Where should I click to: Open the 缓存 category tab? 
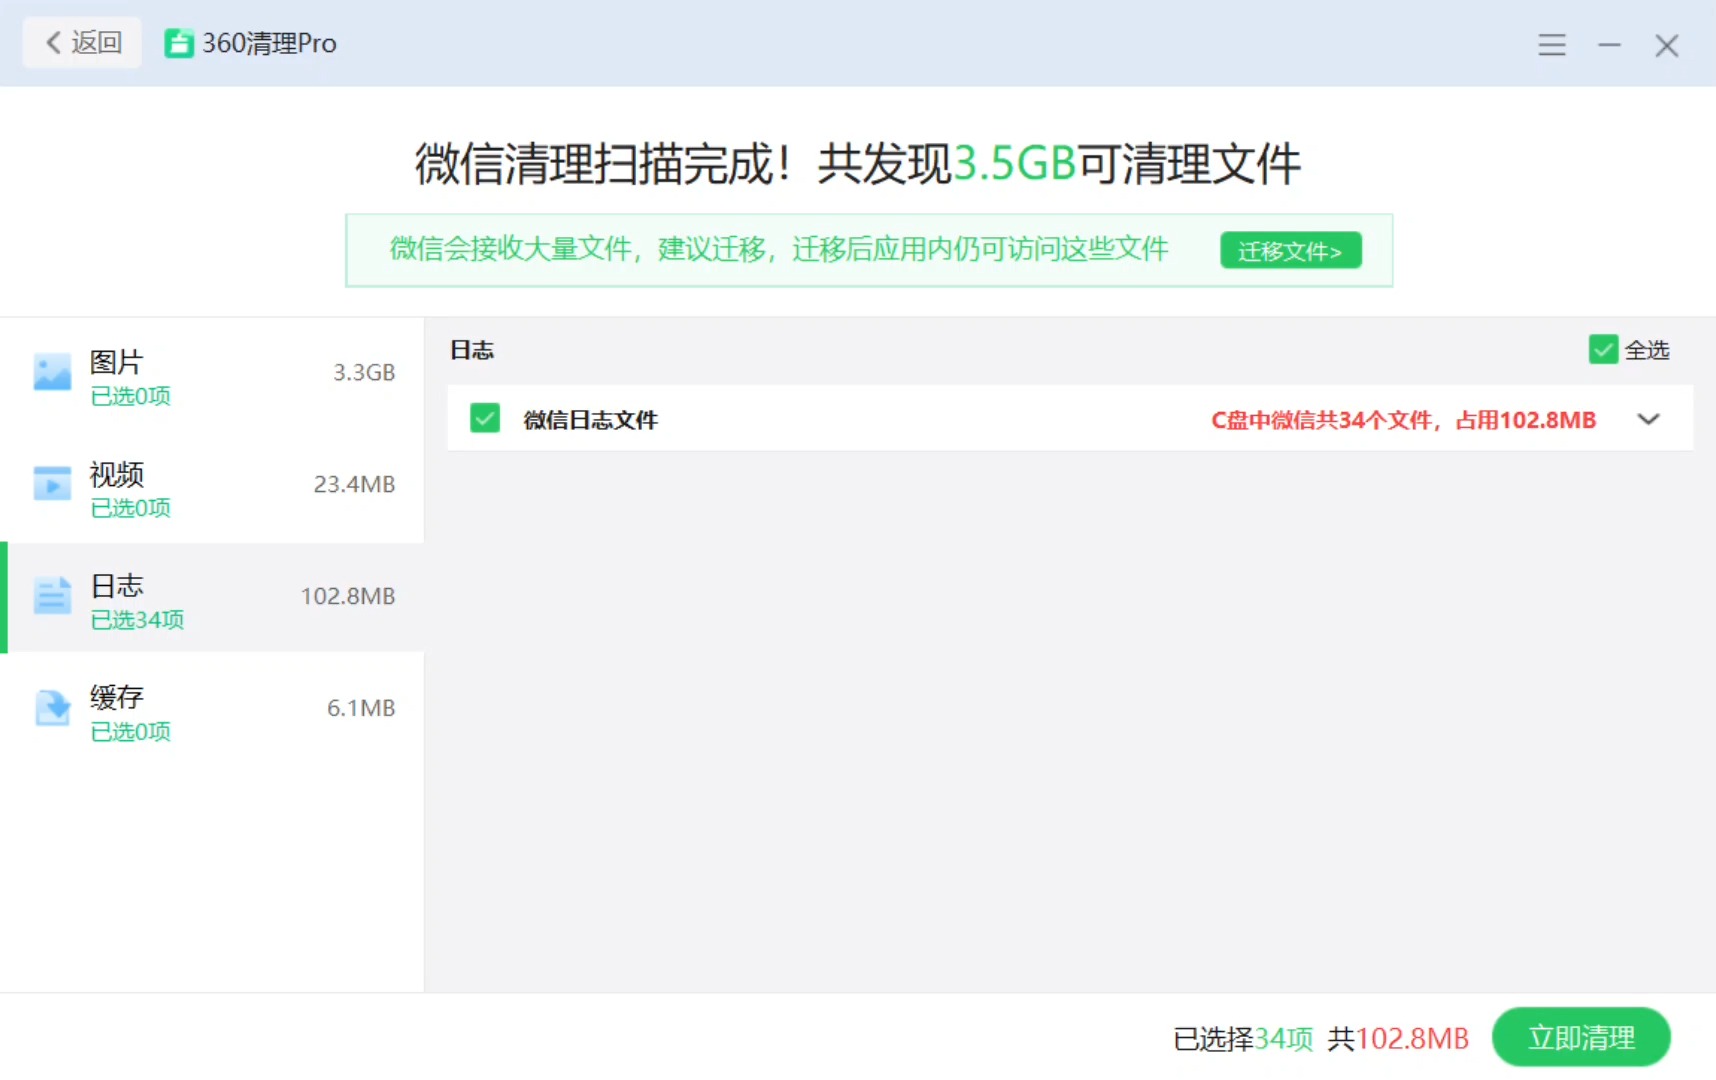(x=212, y=710)
